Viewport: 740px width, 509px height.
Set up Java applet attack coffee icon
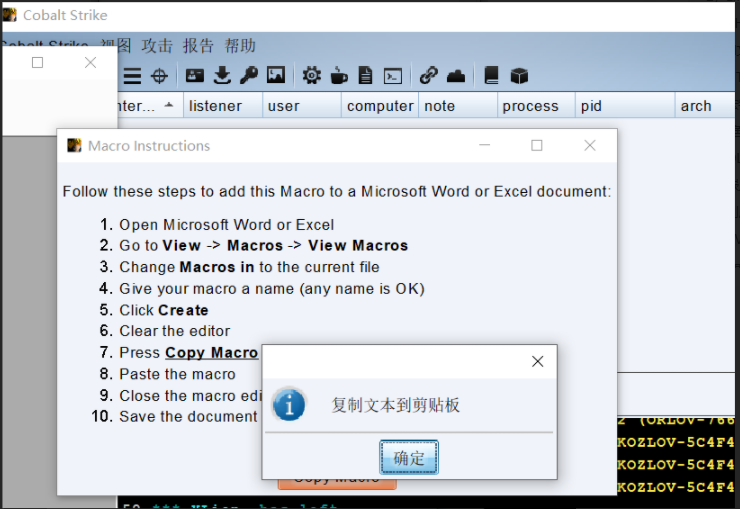pos(339,75)
